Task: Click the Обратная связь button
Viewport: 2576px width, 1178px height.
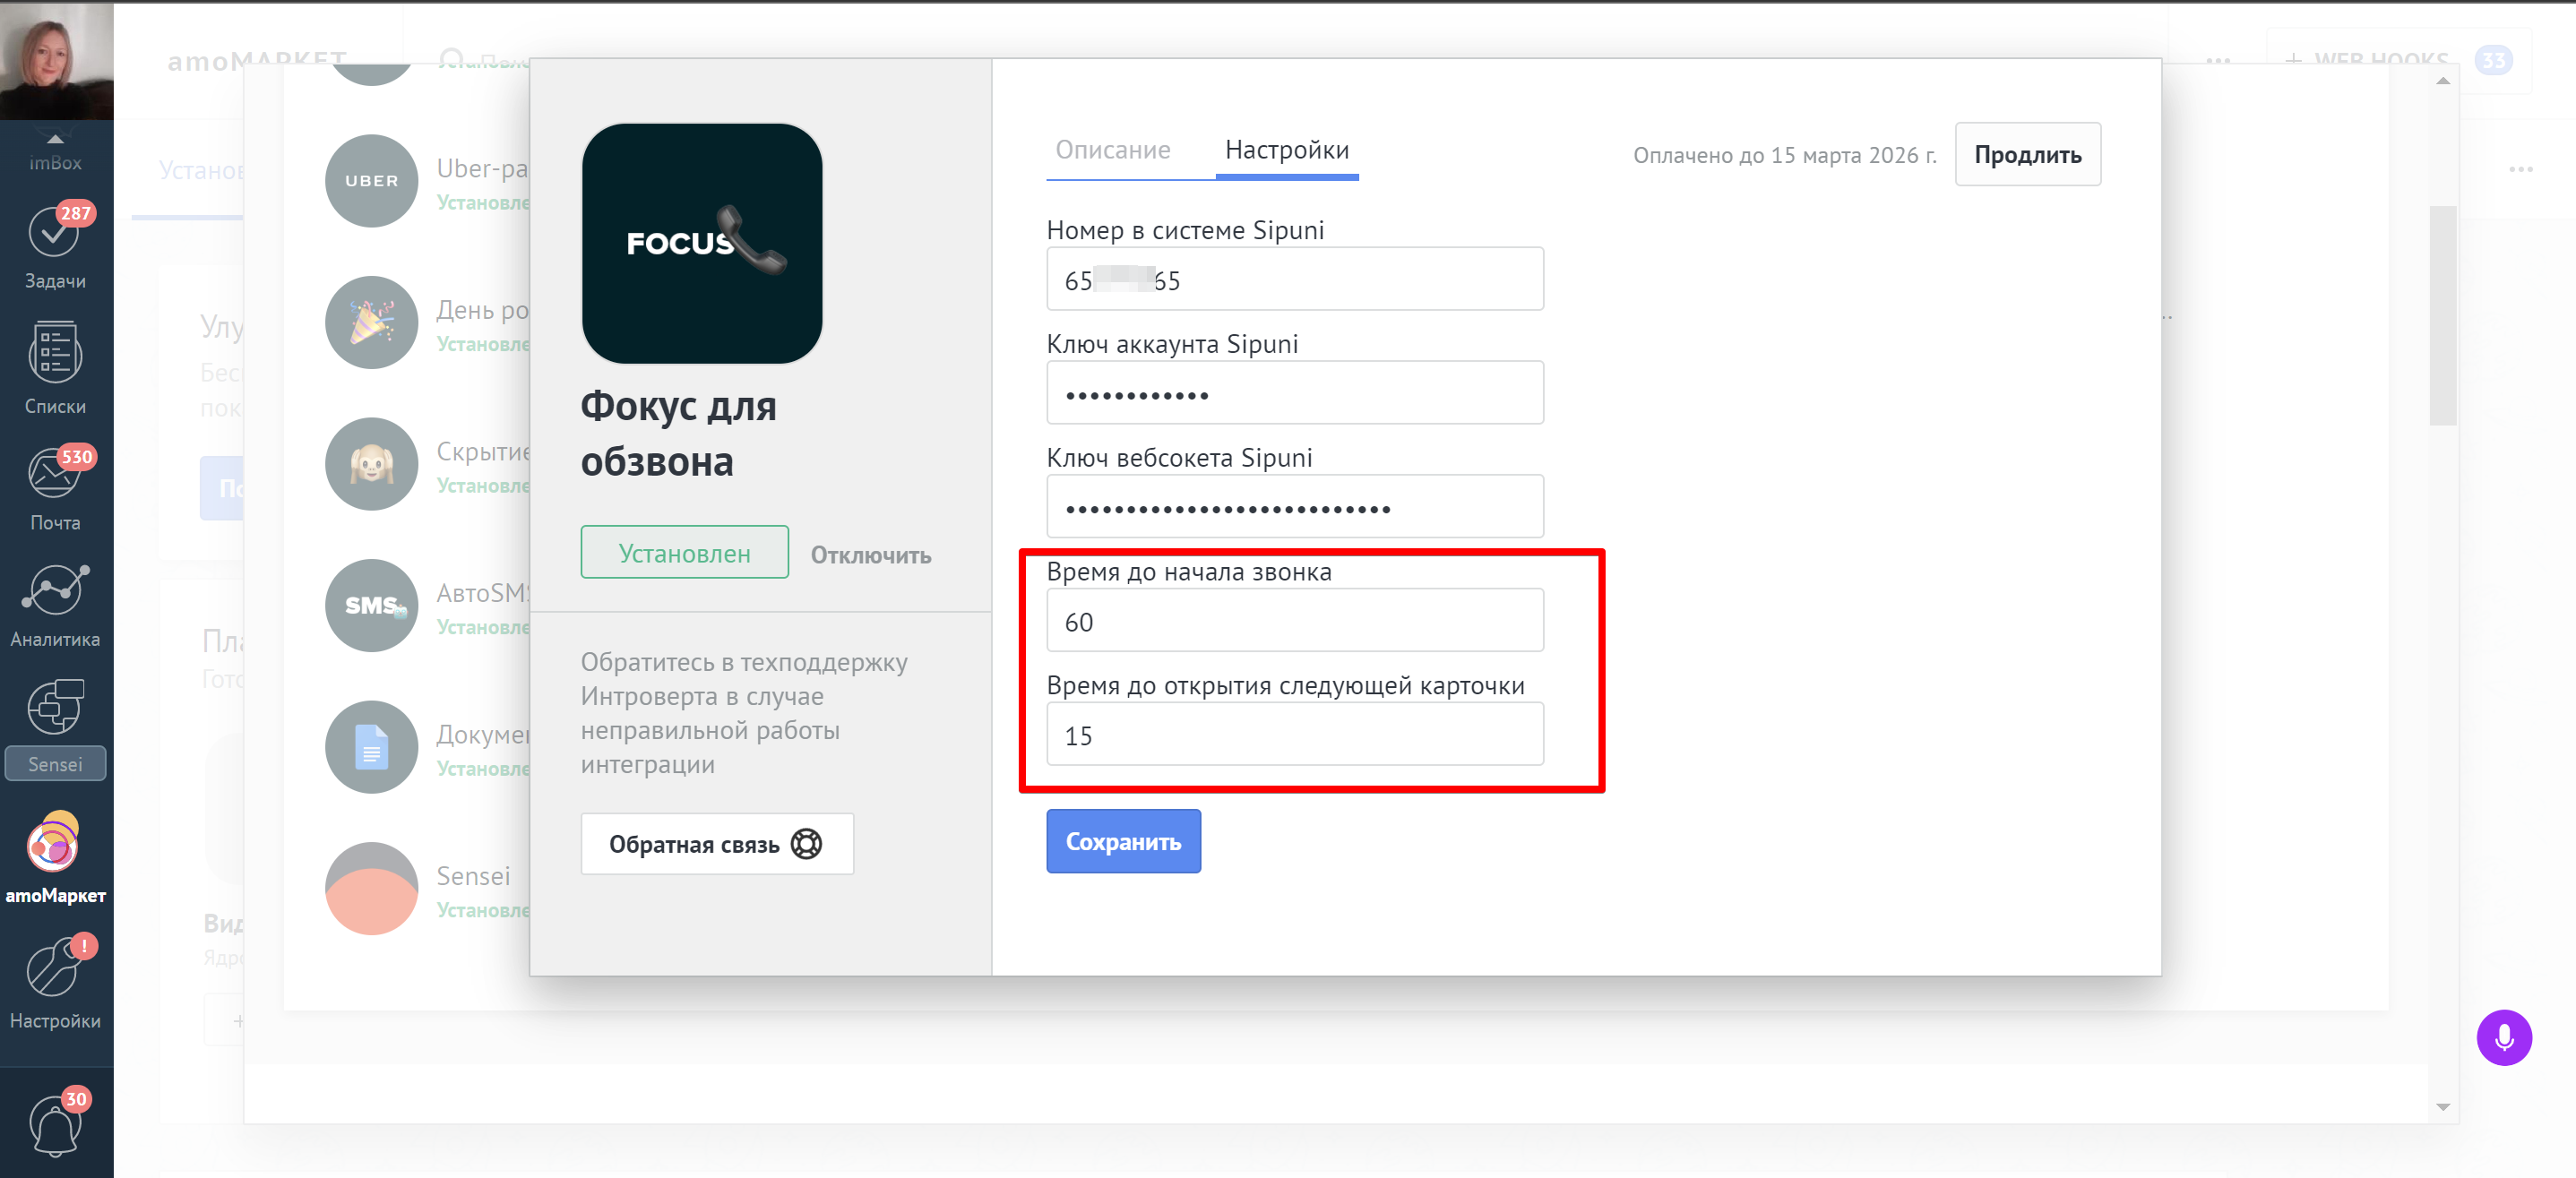Action: tap(717, 844)
